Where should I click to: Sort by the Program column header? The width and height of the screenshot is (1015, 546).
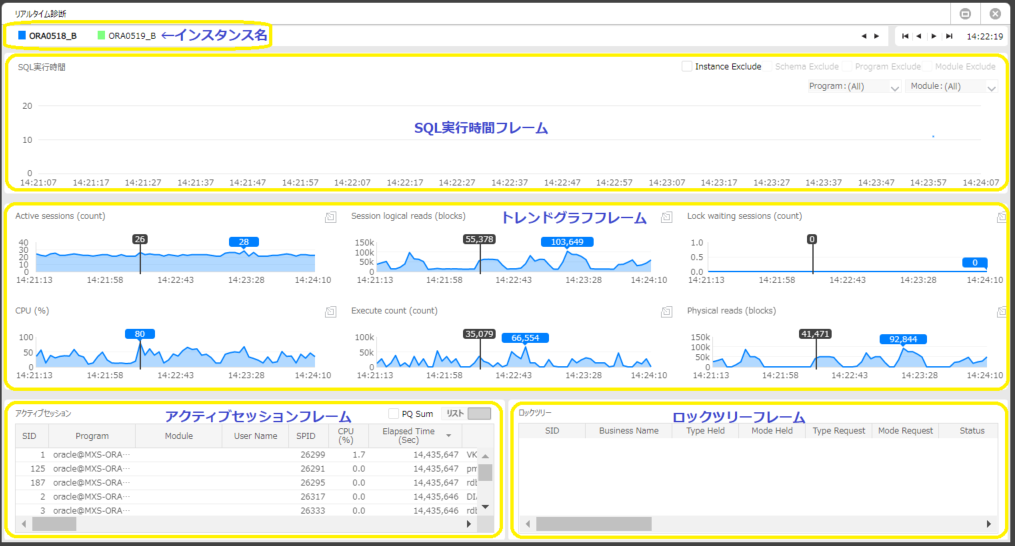[x=92, y=436]
